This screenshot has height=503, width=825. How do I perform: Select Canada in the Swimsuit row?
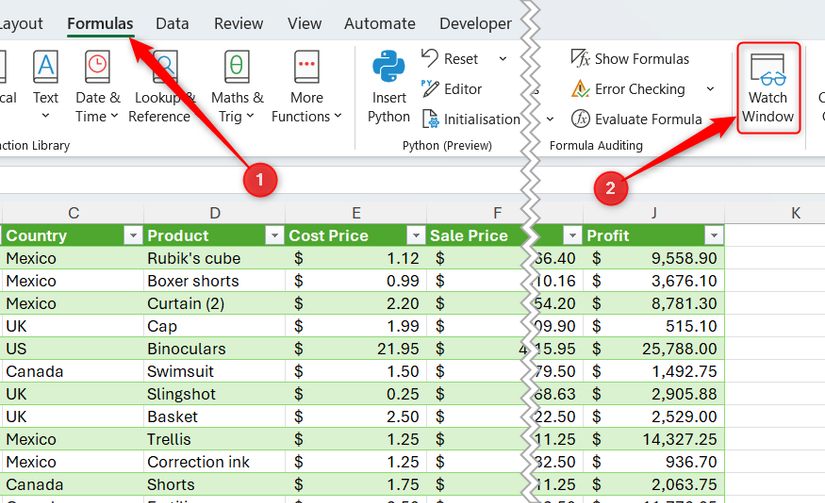coord(73,371)
